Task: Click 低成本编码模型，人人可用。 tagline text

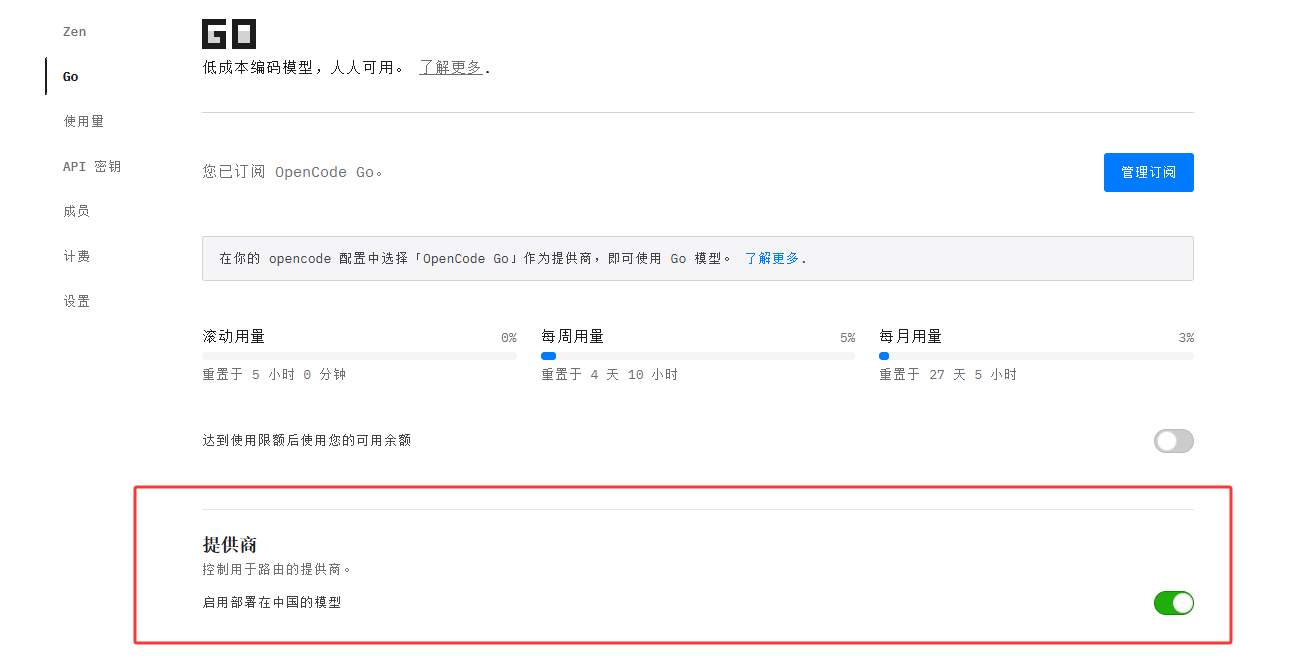Action: coord(304,68)
